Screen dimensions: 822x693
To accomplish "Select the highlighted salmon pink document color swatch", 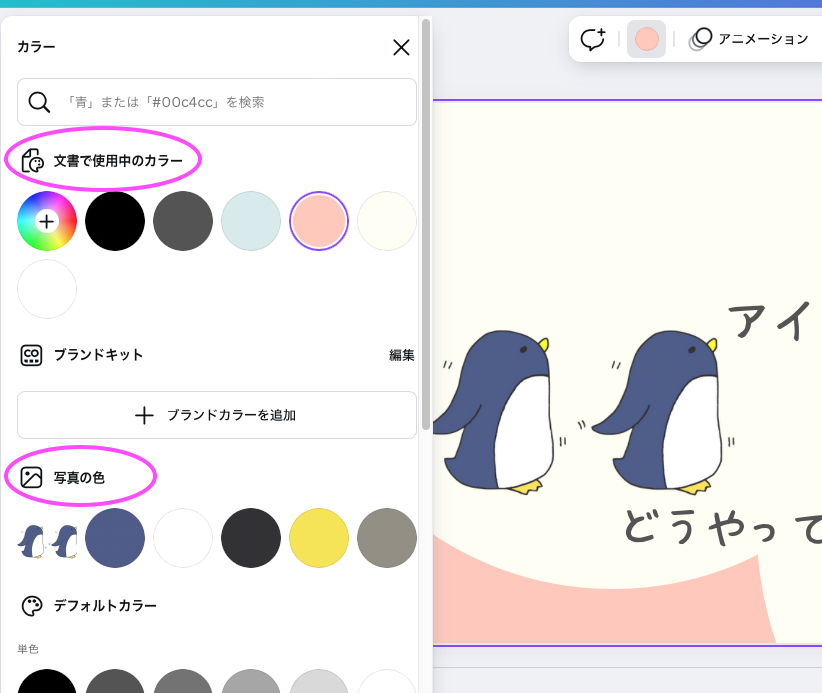I will tap(319, 221).
